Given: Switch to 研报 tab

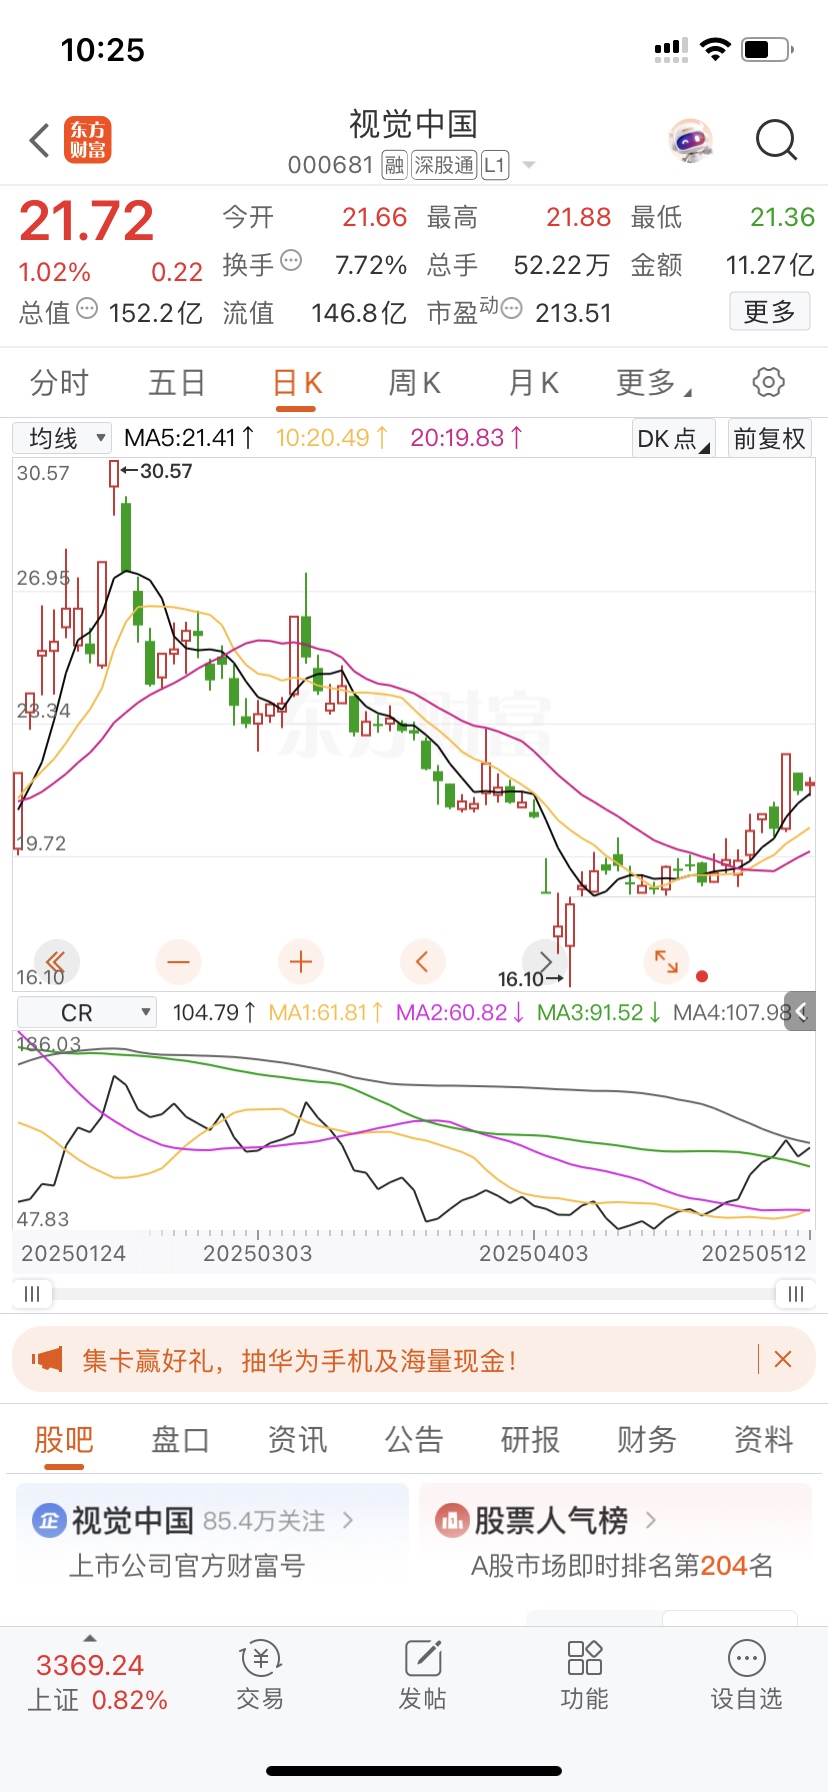Looking at the screenshot, I should (x=530, y=1440).
